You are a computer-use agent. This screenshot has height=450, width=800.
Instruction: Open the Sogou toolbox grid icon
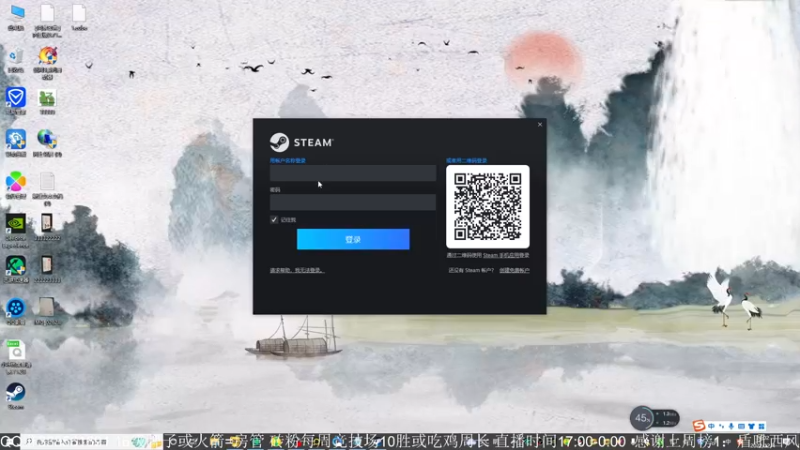point(762,426)
